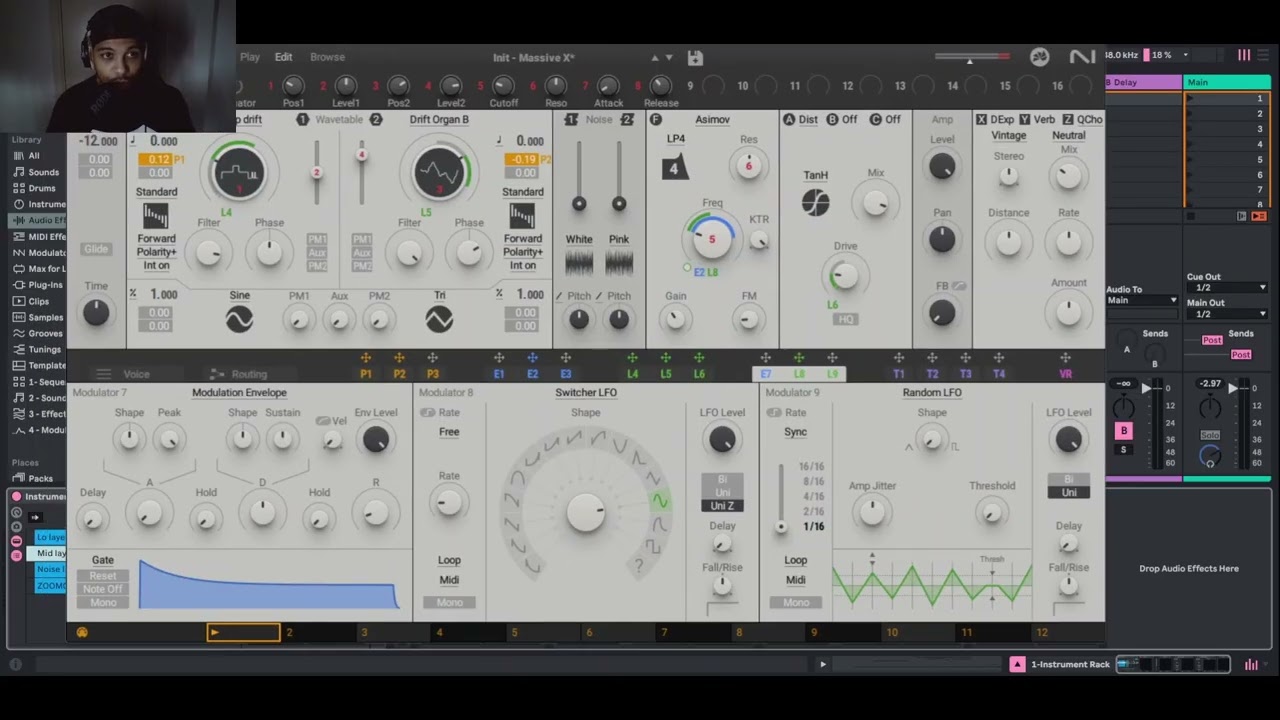Click the standard-mode bars icon under oscillator 2
Image resolution: width=1280 pixels, height=720 pixels.
pos(522,216)
